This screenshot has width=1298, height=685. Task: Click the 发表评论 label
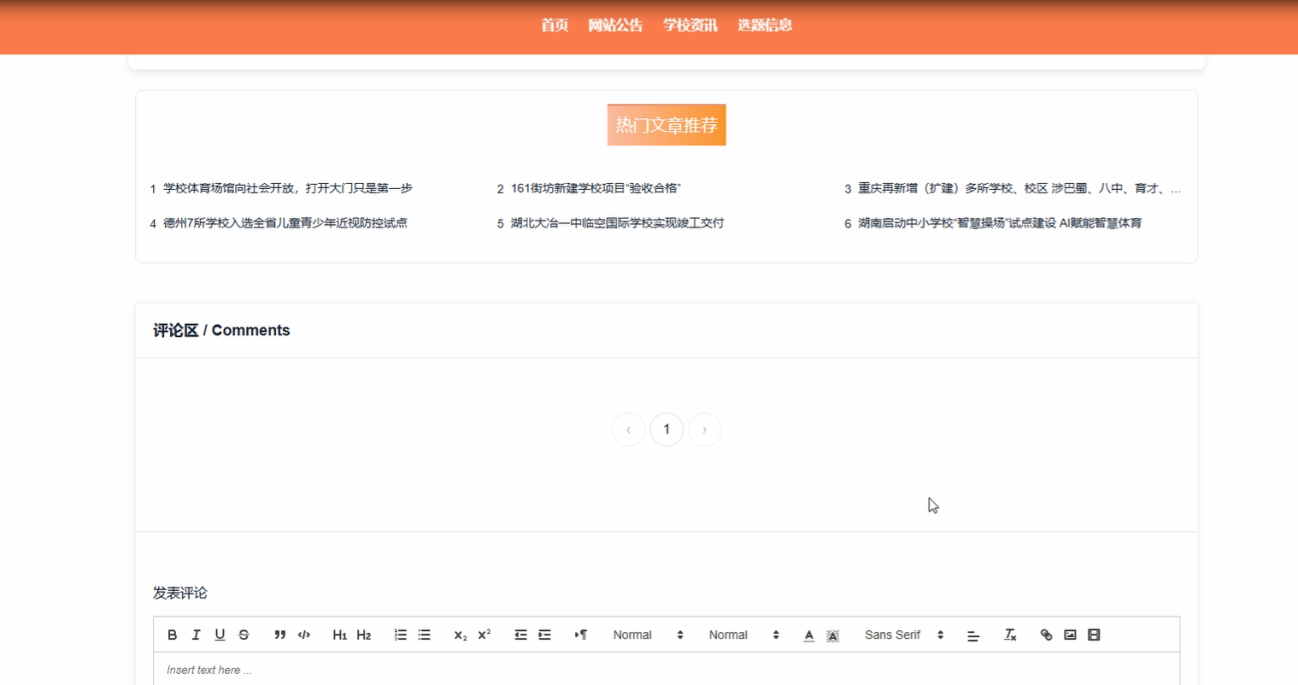tap(180, 593)
